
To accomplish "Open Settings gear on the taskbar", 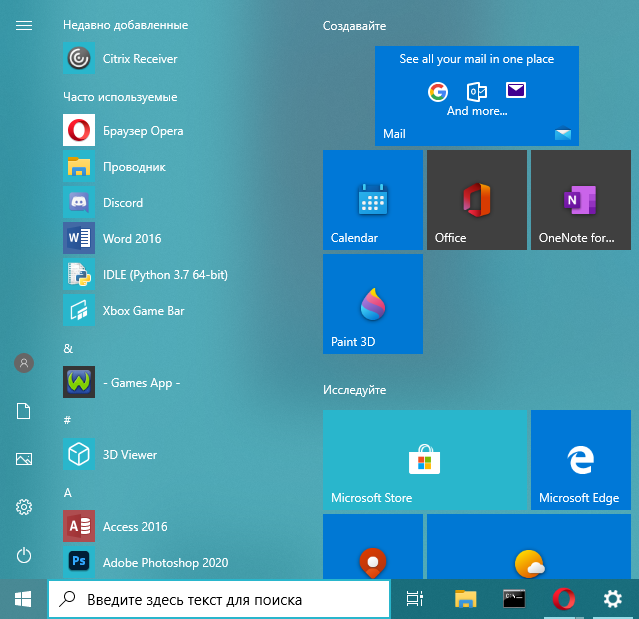I will [613, 599].
